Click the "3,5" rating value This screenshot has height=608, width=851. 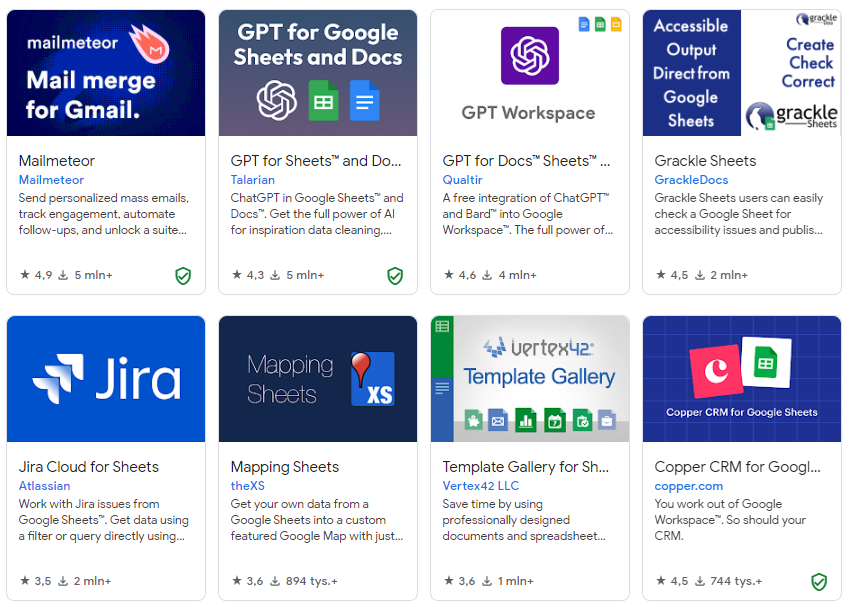click(43, 581)
